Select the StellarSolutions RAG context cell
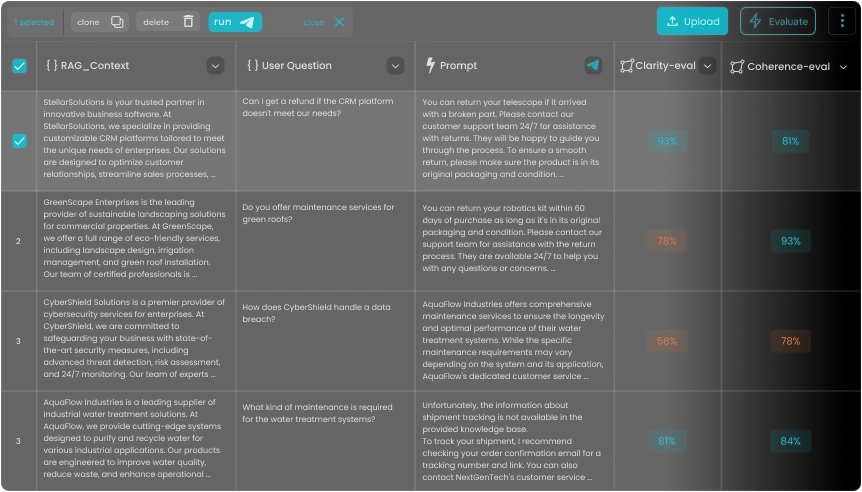Screen dimensions: 862x492 coord(136,141)
